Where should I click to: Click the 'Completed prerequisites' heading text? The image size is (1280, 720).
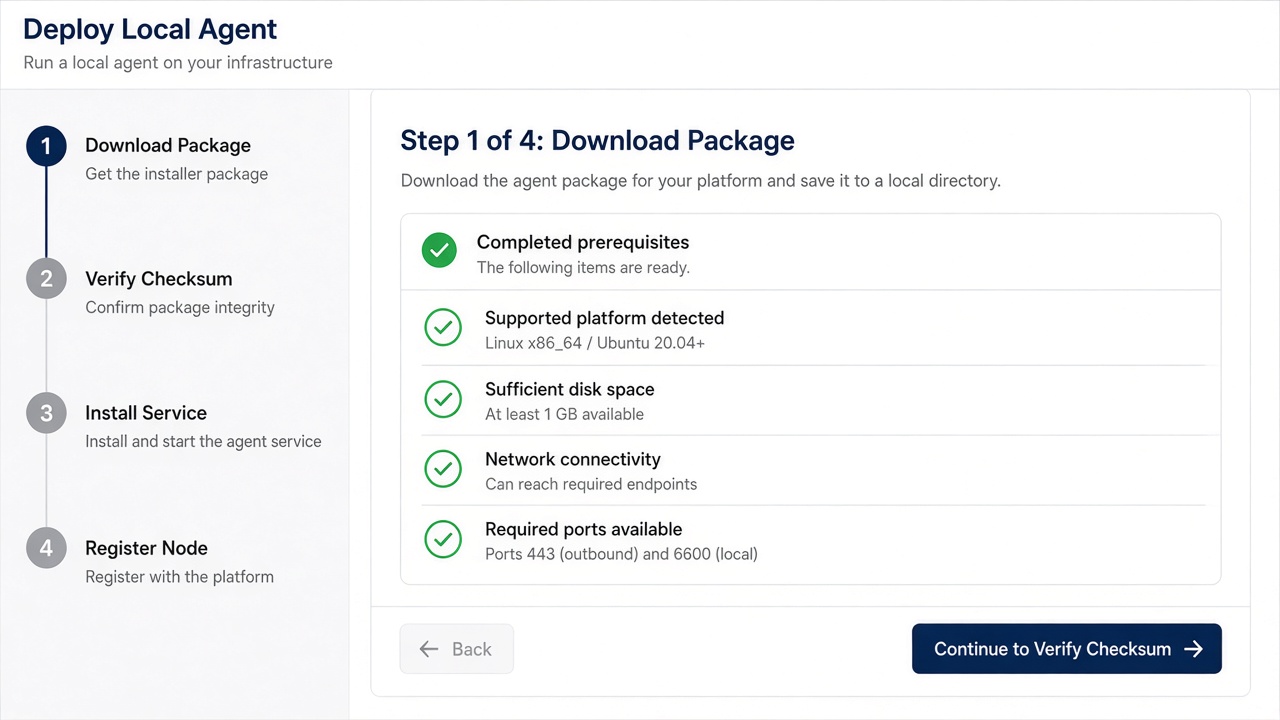(x=583, y=242)
